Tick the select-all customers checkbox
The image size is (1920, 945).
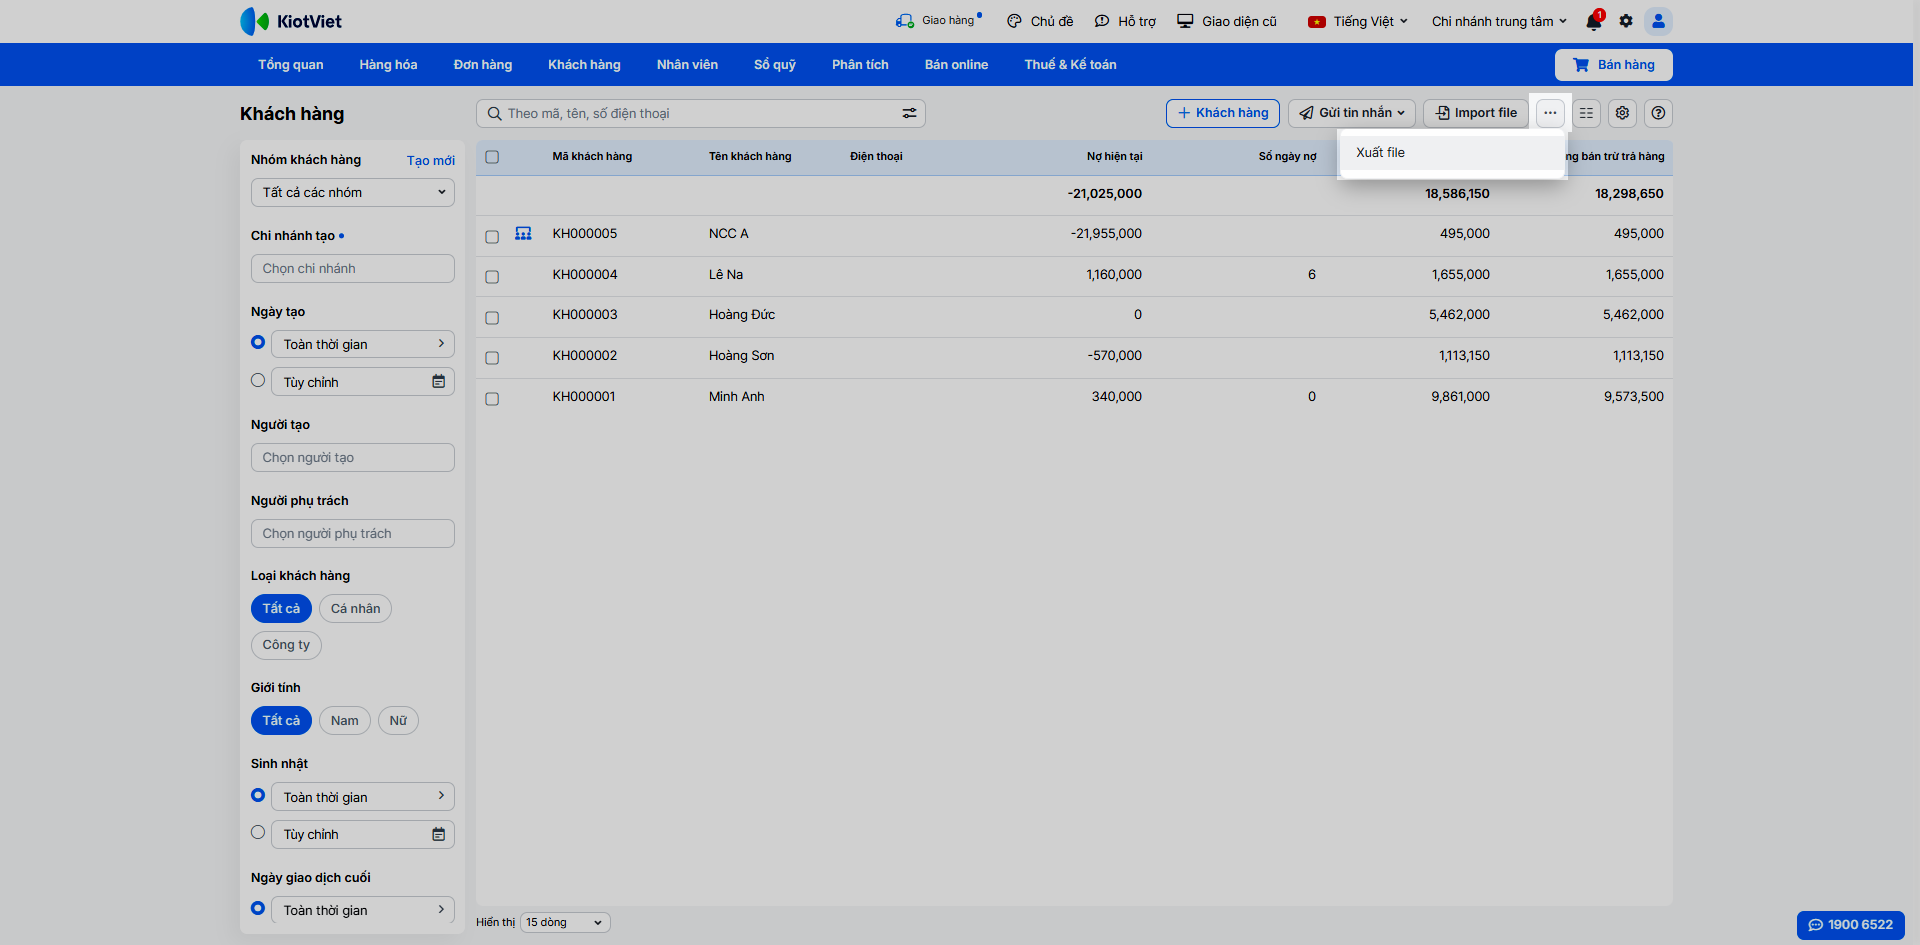pos(492,157)
